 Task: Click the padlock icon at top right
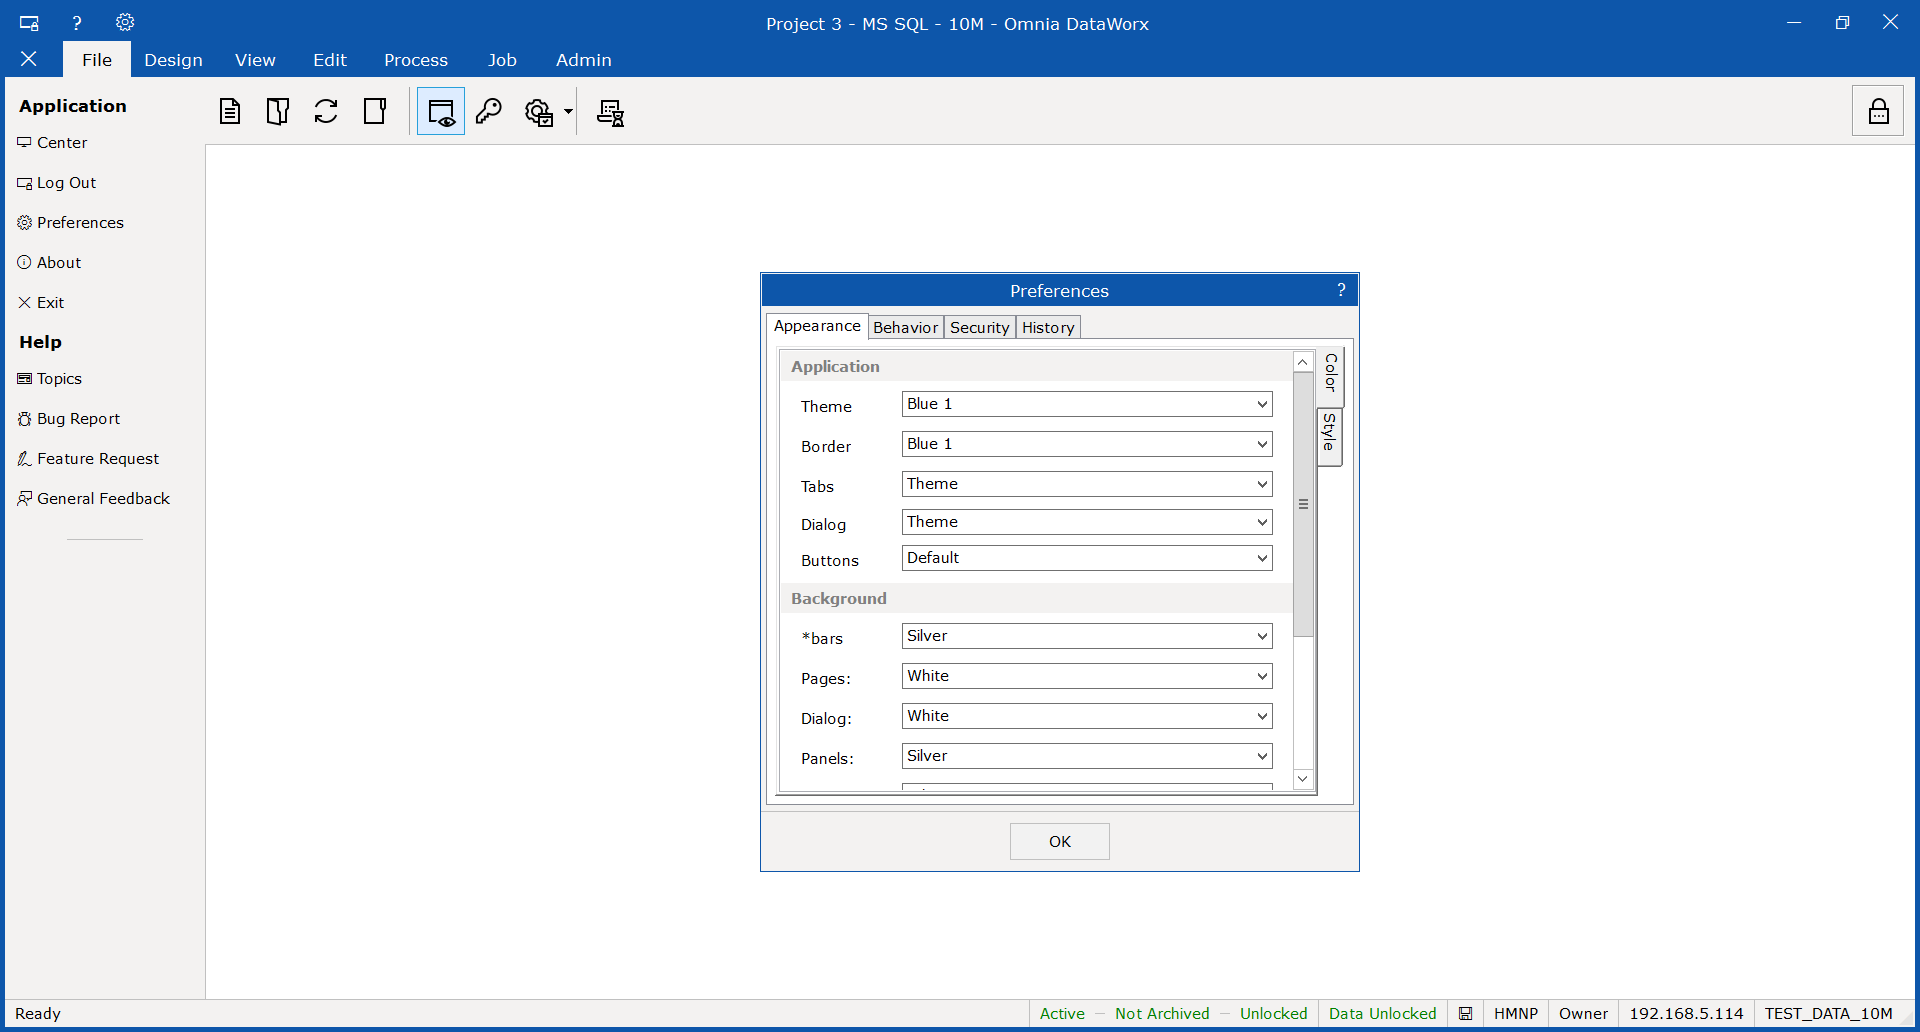[1878, 111]
